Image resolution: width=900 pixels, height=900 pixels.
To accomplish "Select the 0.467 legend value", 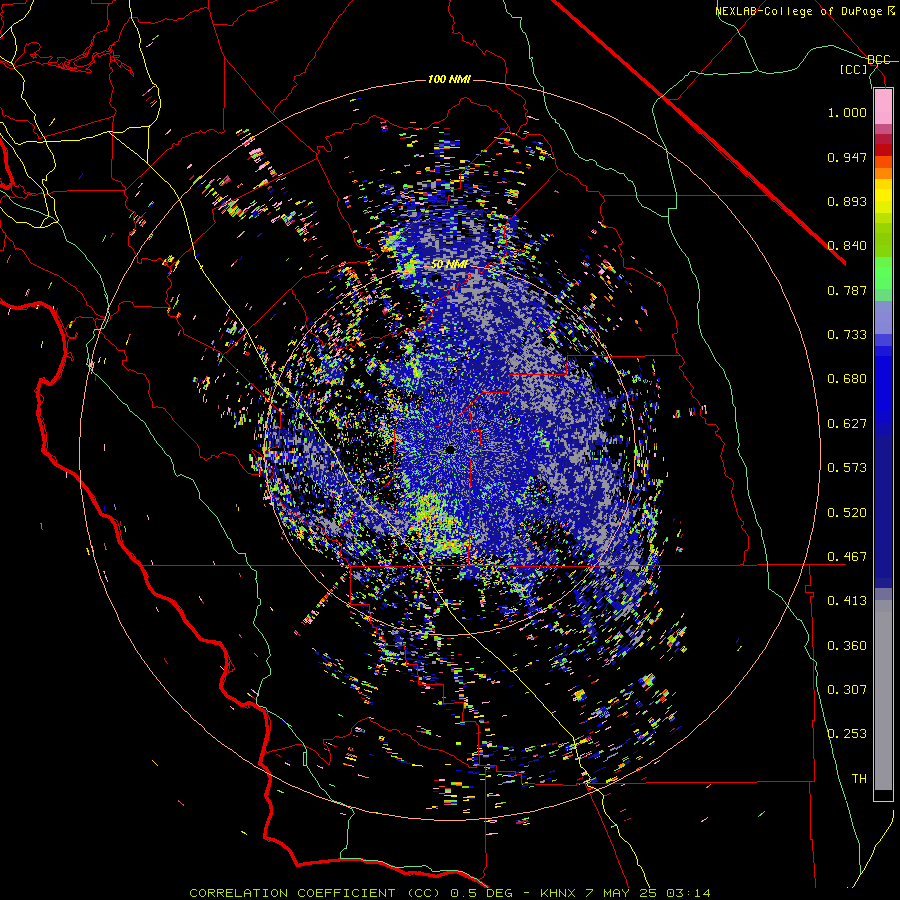I will pos(847,557).
